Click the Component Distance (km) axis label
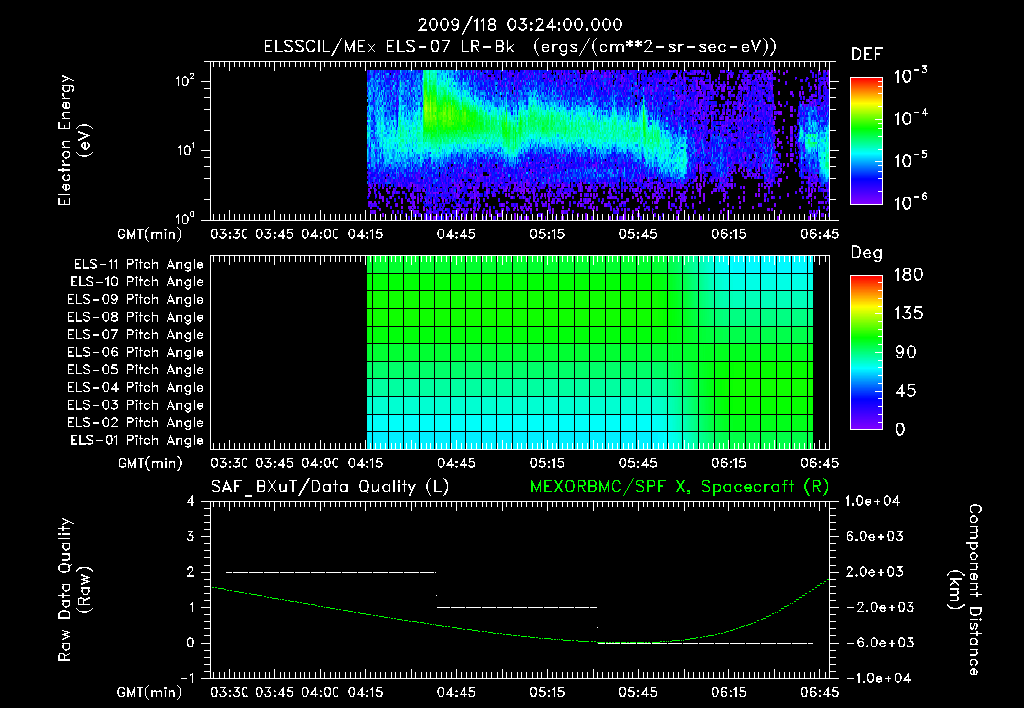Screen dimensions: 1024x708 pyautogui.click(x=965, y=590)
